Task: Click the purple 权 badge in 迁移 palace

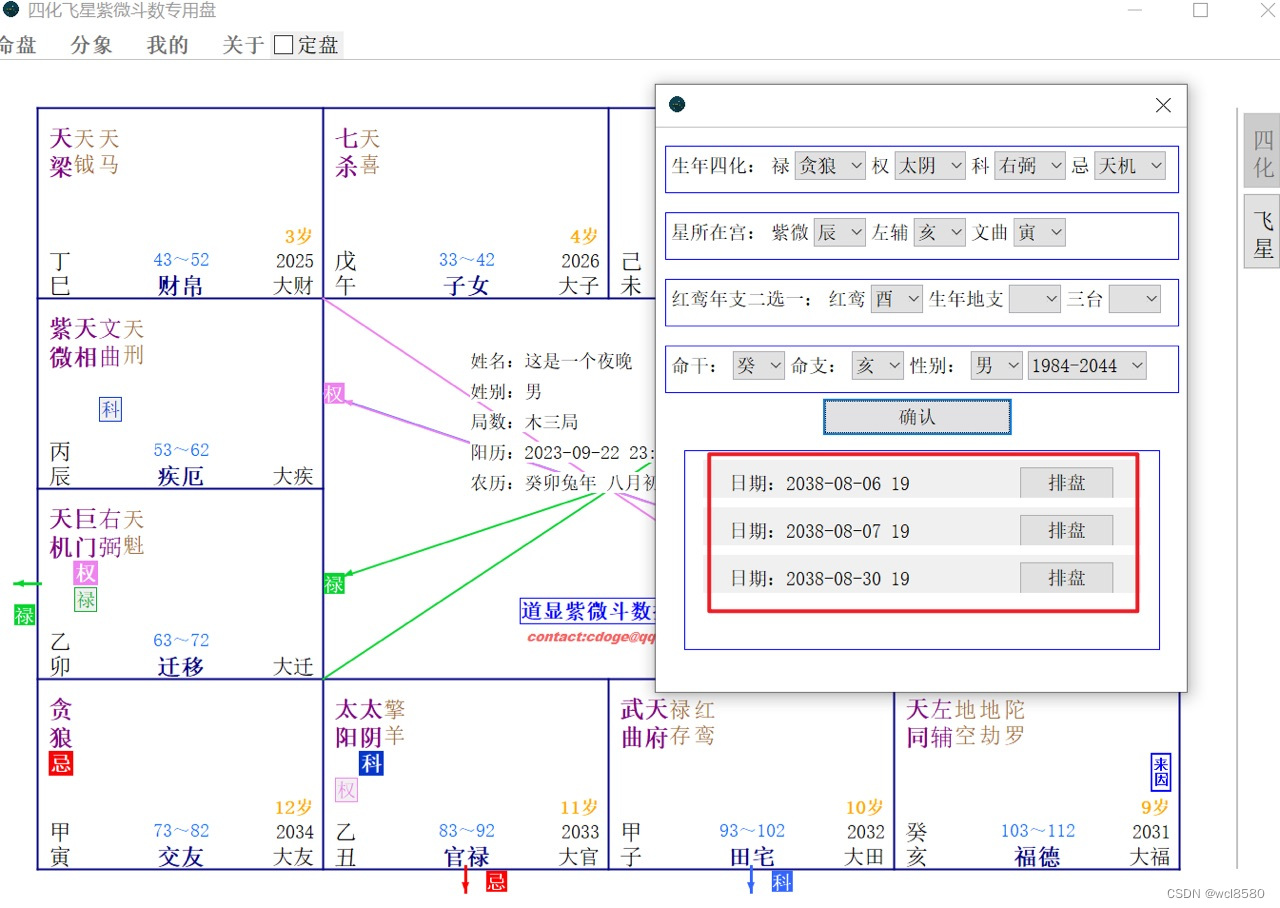Action: 86,573
